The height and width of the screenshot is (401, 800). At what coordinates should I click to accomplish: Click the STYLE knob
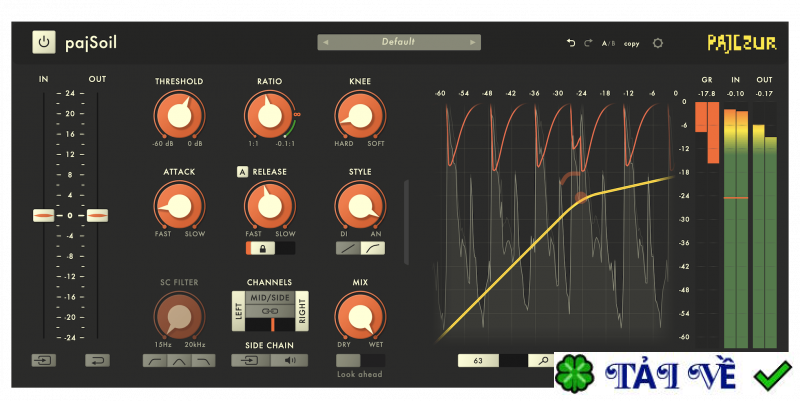[x=360, y=206]
